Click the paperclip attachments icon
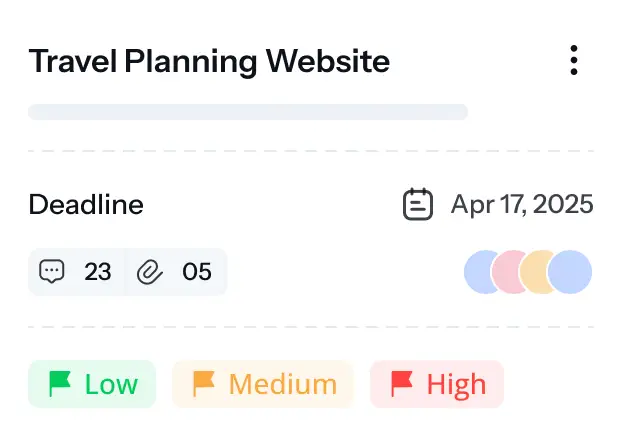620x448 pixels. 149,272
